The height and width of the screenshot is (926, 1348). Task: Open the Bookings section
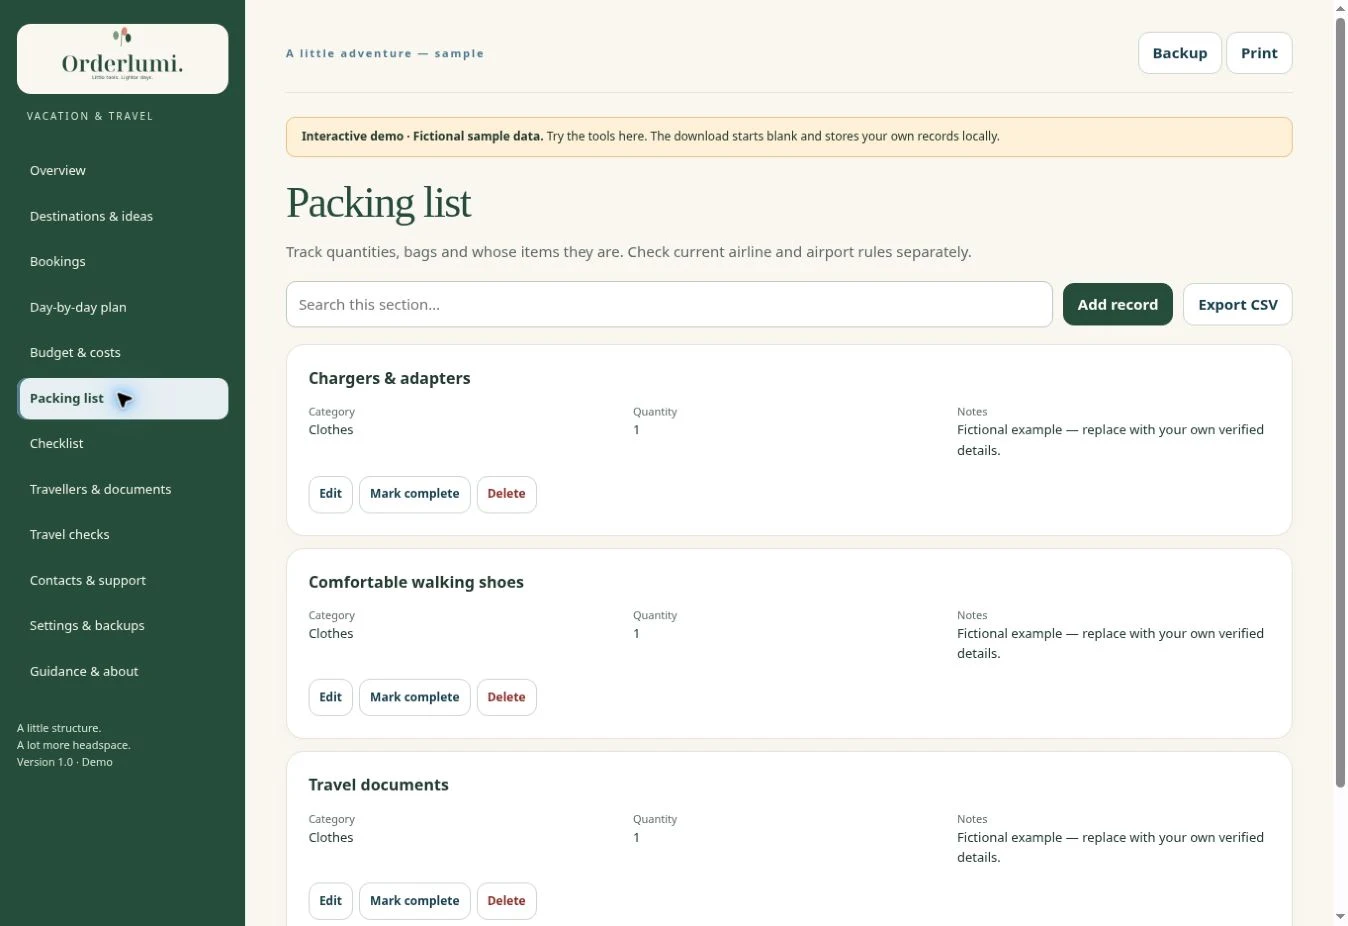122,262
